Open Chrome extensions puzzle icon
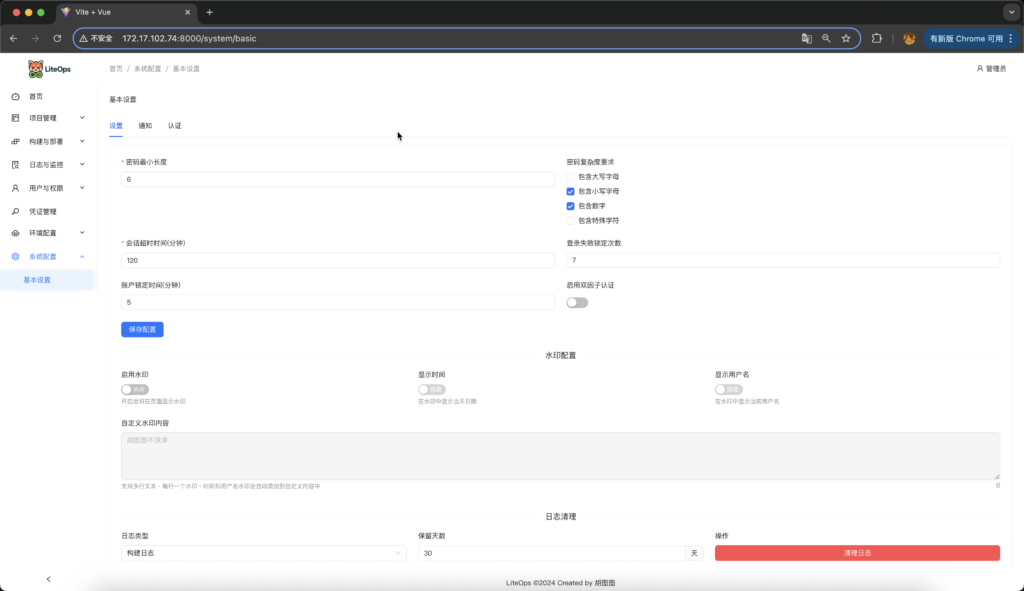Viewport: 1024px width, 591px height. click(x=877, y=38)
